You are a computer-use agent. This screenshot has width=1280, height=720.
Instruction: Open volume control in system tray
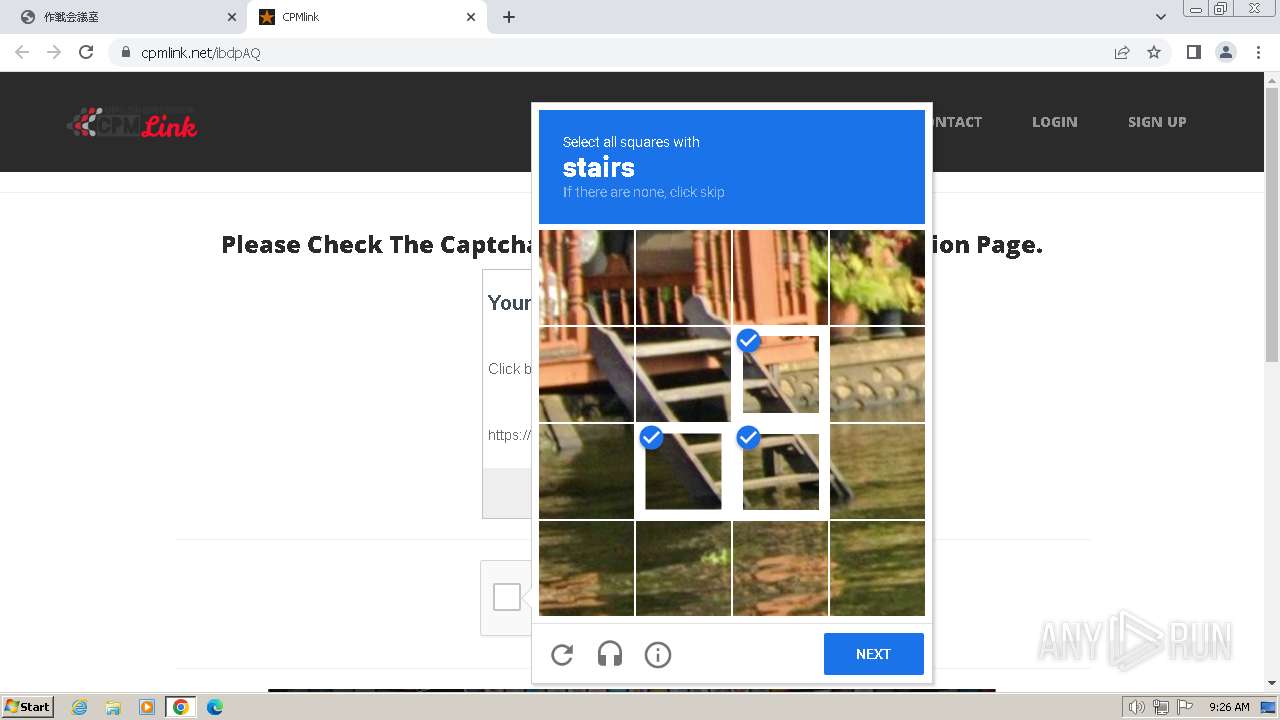coord(1136,707)
